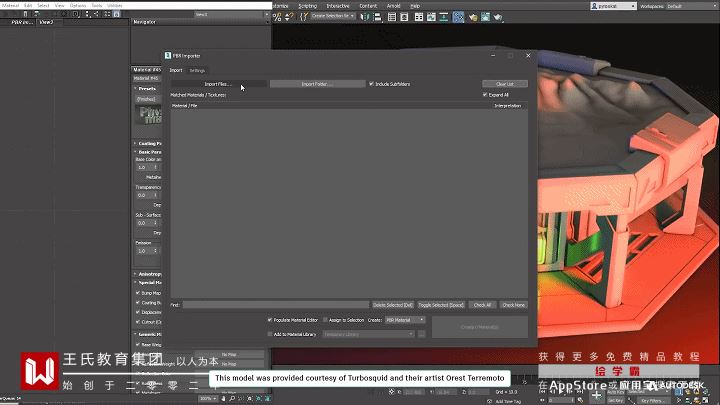720x405 pixels.
Task: Collapse the Special Maps rollout
Action: click(x=147, y=282)
